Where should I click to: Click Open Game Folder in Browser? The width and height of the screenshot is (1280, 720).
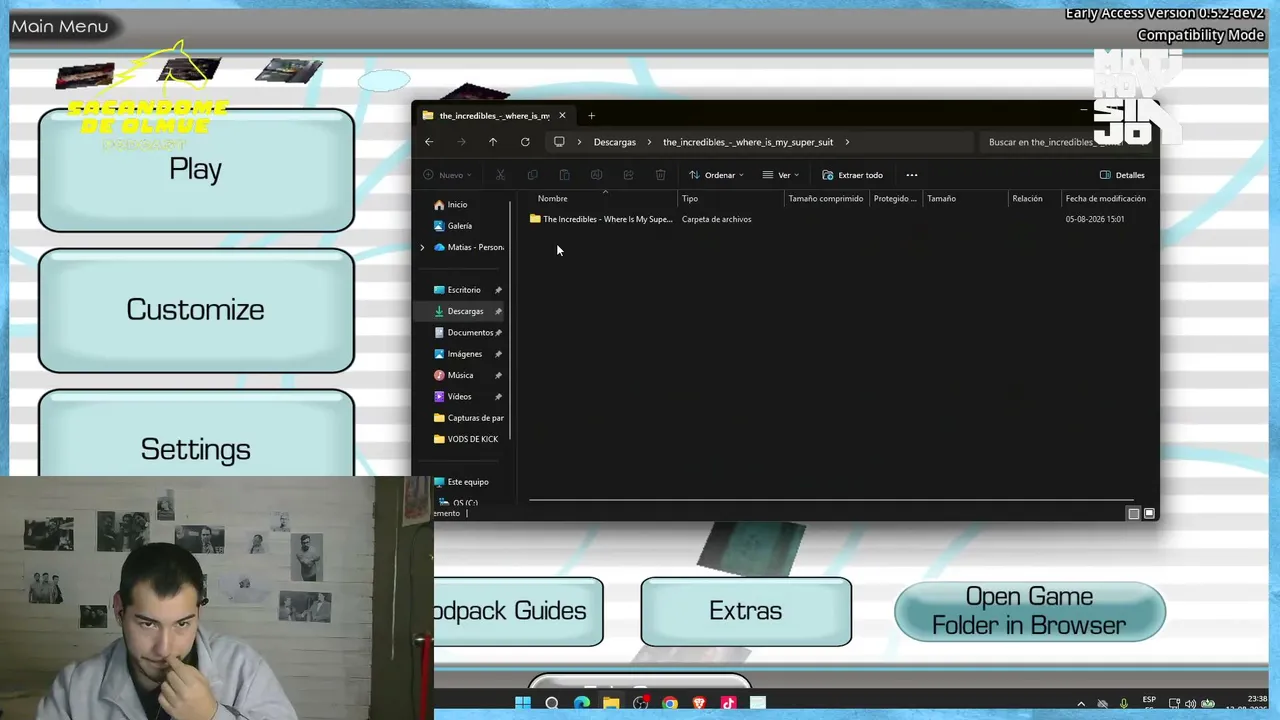tap(1030, 611)
